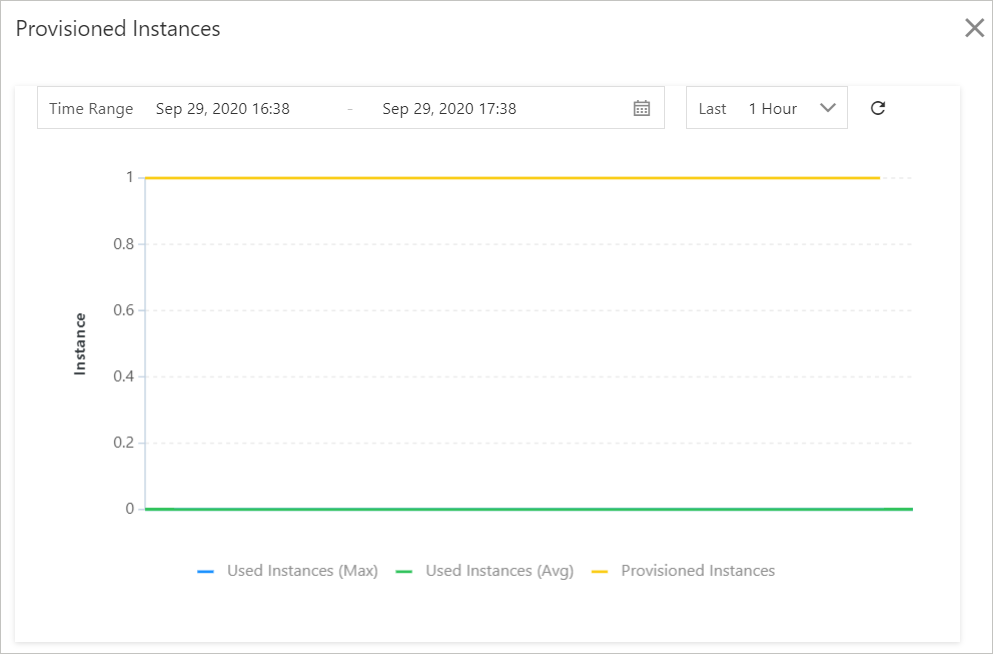Click the green Used Instances (Avg) swatch
993x654 pixels.
[x=404, y=571]
